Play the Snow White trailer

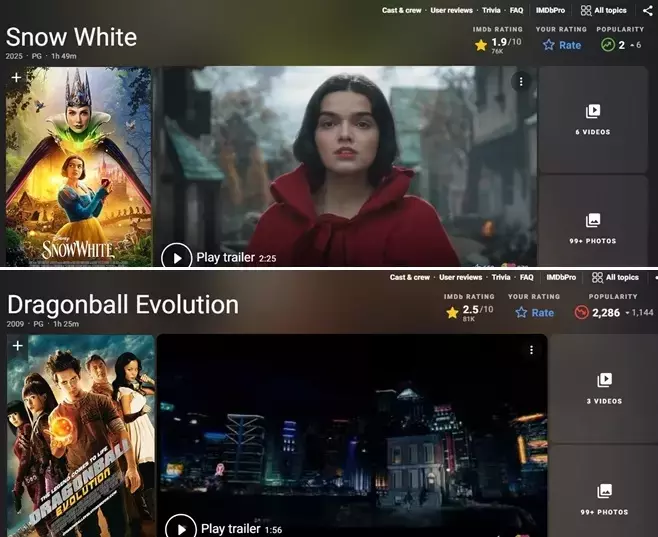pyautogui.click(x=177, y=258)
